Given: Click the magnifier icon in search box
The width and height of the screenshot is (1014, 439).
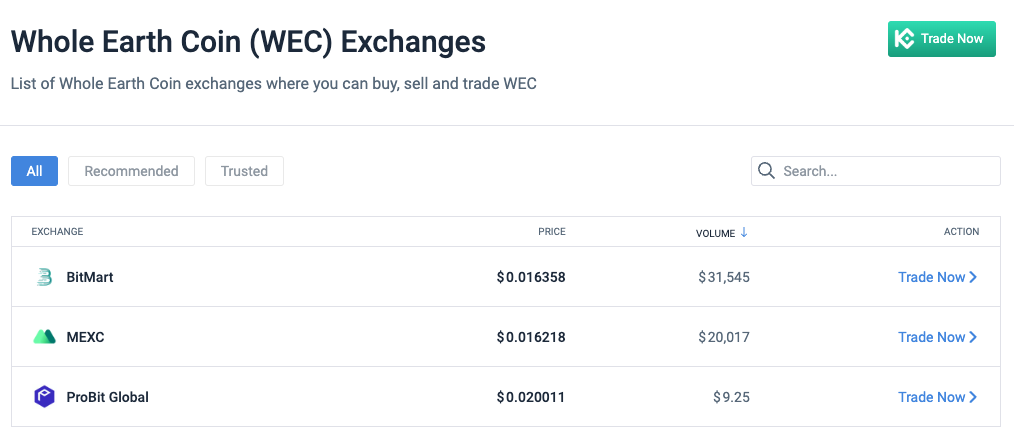Looking at the screenshot, I should tap(767, 171).
